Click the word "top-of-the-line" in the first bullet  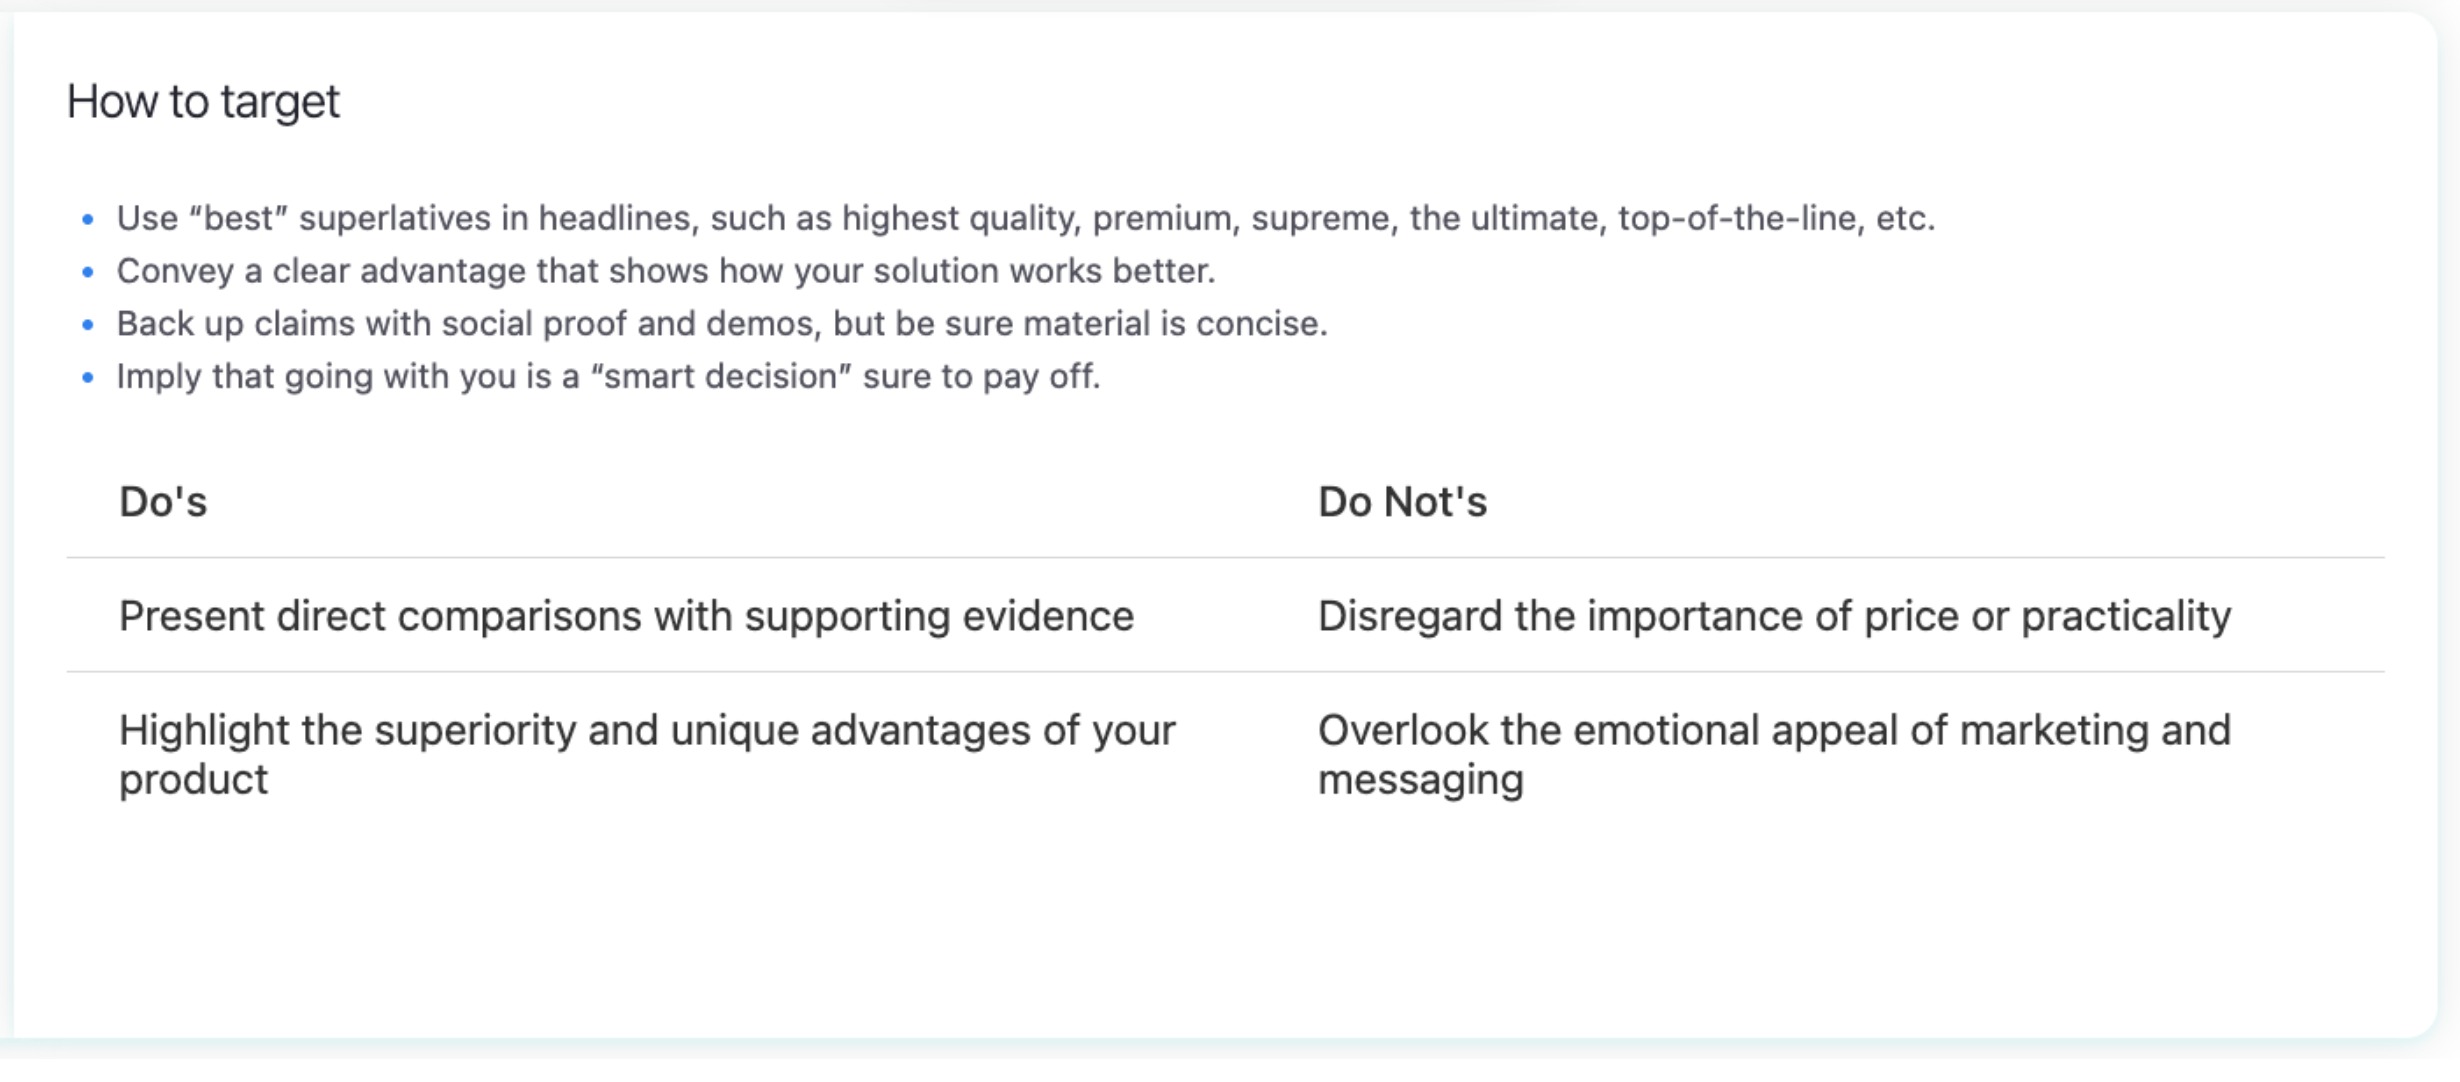click(x=1740, y=218)
